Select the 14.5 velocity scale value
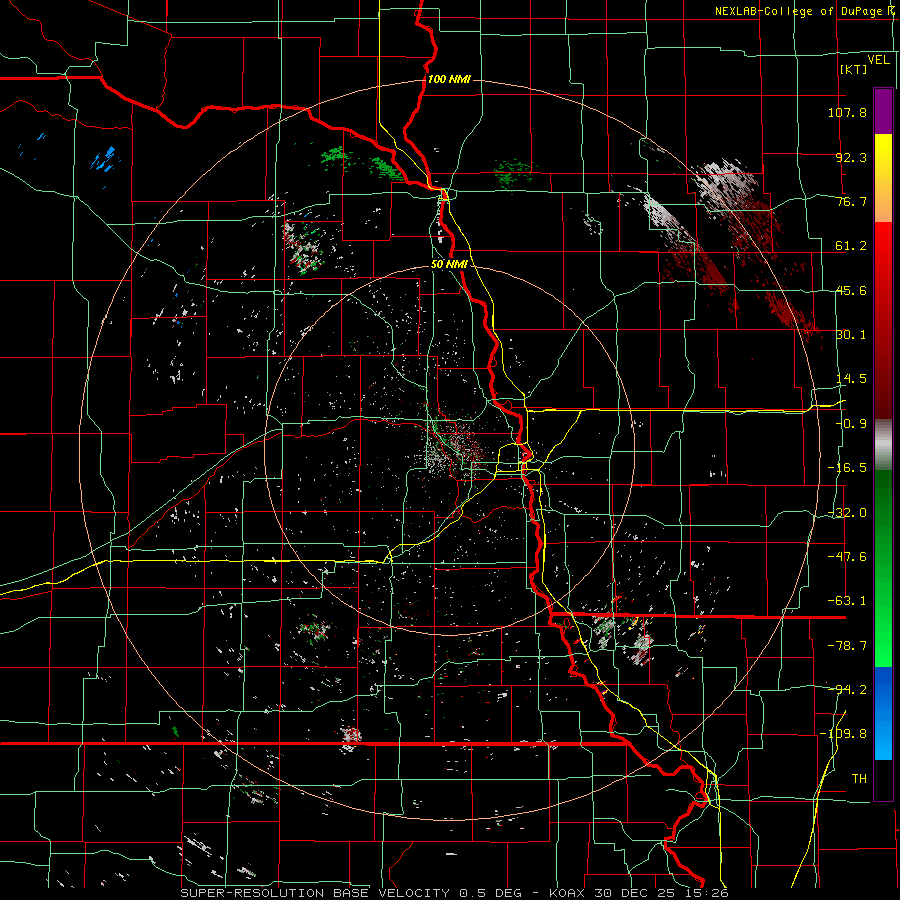 click(x=851, y=379)
